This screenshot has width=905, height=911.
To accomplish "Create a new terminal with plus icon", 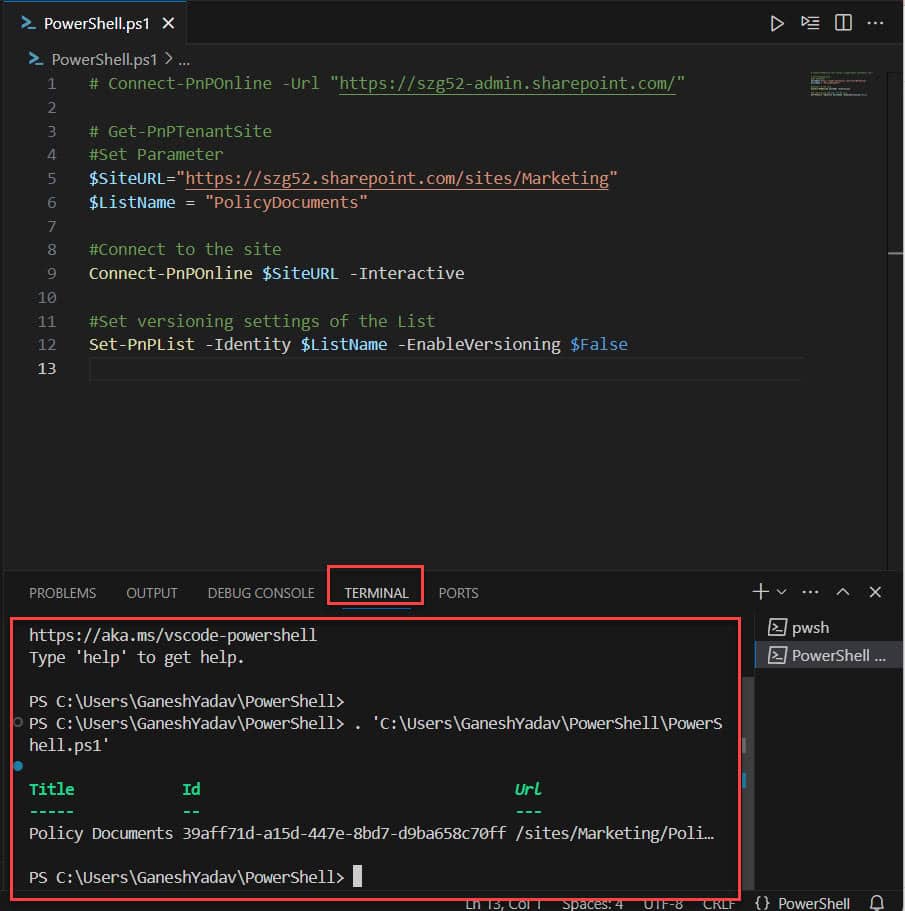I will pyautogui.click(x=760, y=591).
